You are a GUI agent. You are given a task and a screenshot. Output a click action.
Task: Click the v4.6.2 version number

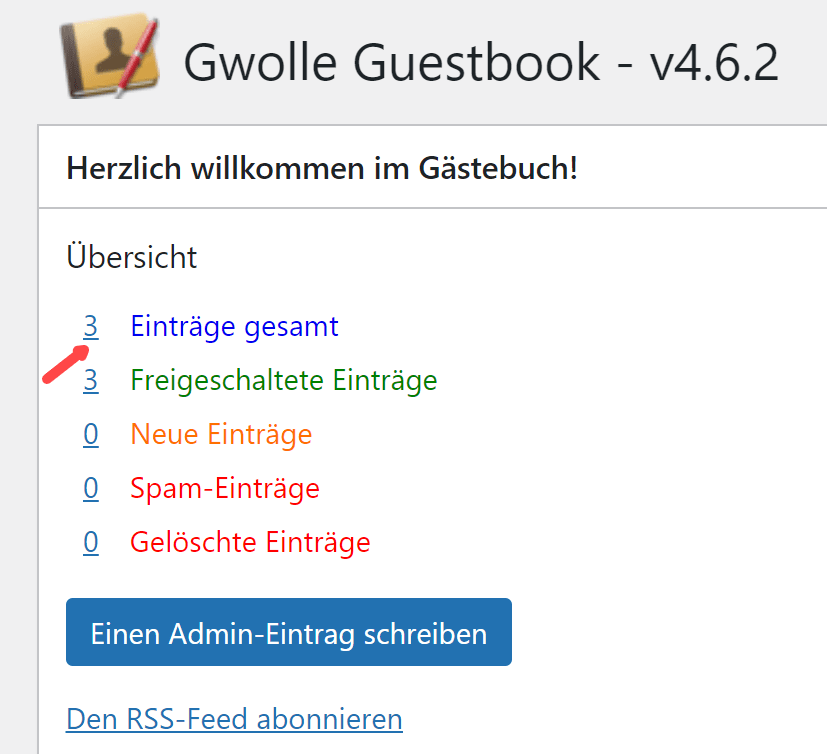coord(713,65)
